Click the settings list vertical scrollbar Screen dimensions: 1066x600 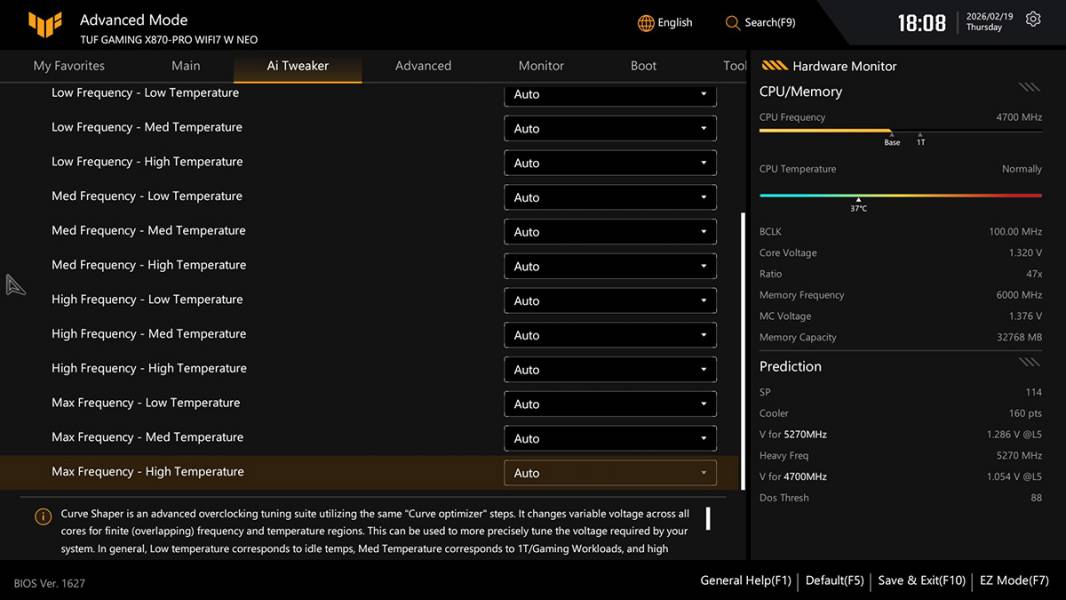pyautogui.click(x=742, y=350)
